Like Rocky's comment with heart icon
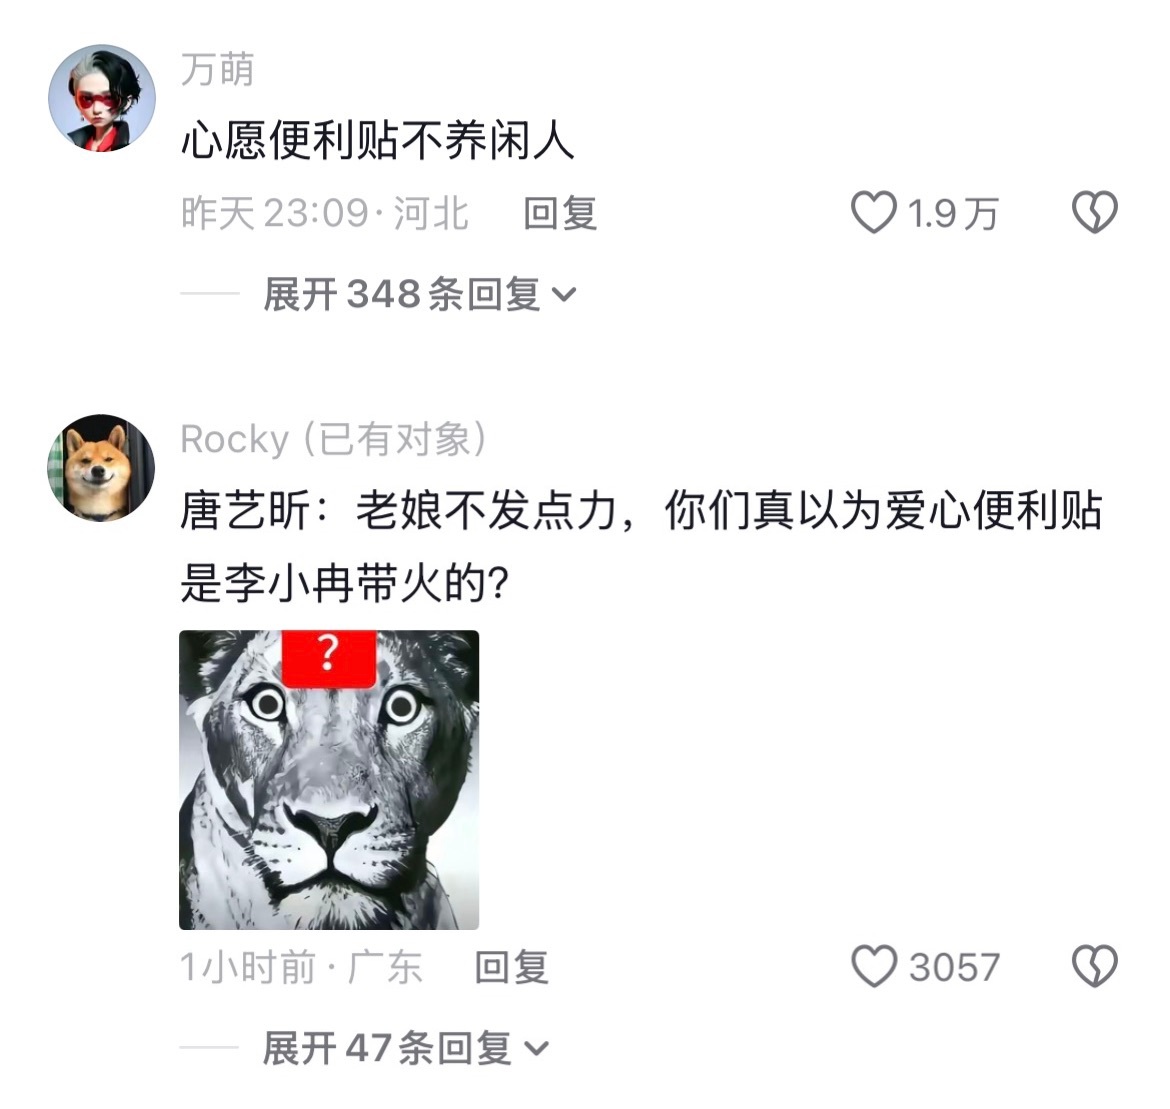This screenshot has width=1170, height=1109. 874,966
